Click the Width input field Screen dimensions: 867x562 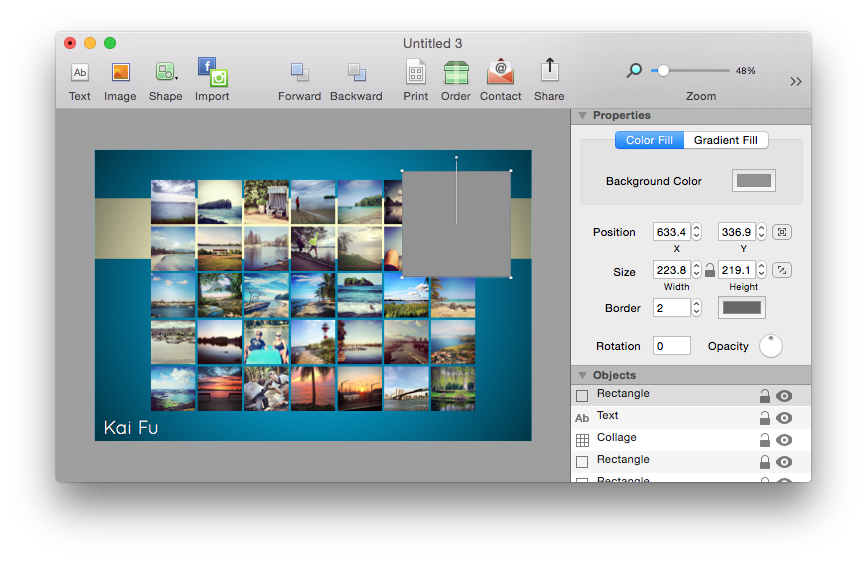[x=671, y=270]
